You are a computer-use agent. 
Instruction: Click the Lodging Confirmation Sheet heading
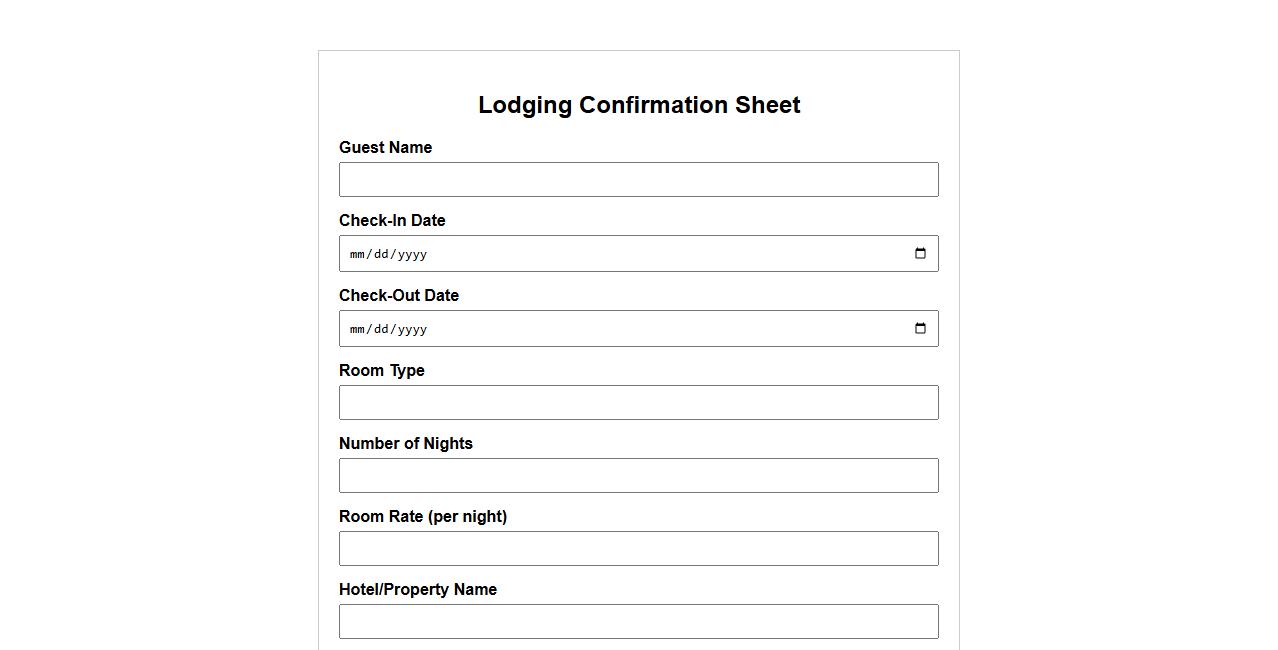(x=639, y=105)
